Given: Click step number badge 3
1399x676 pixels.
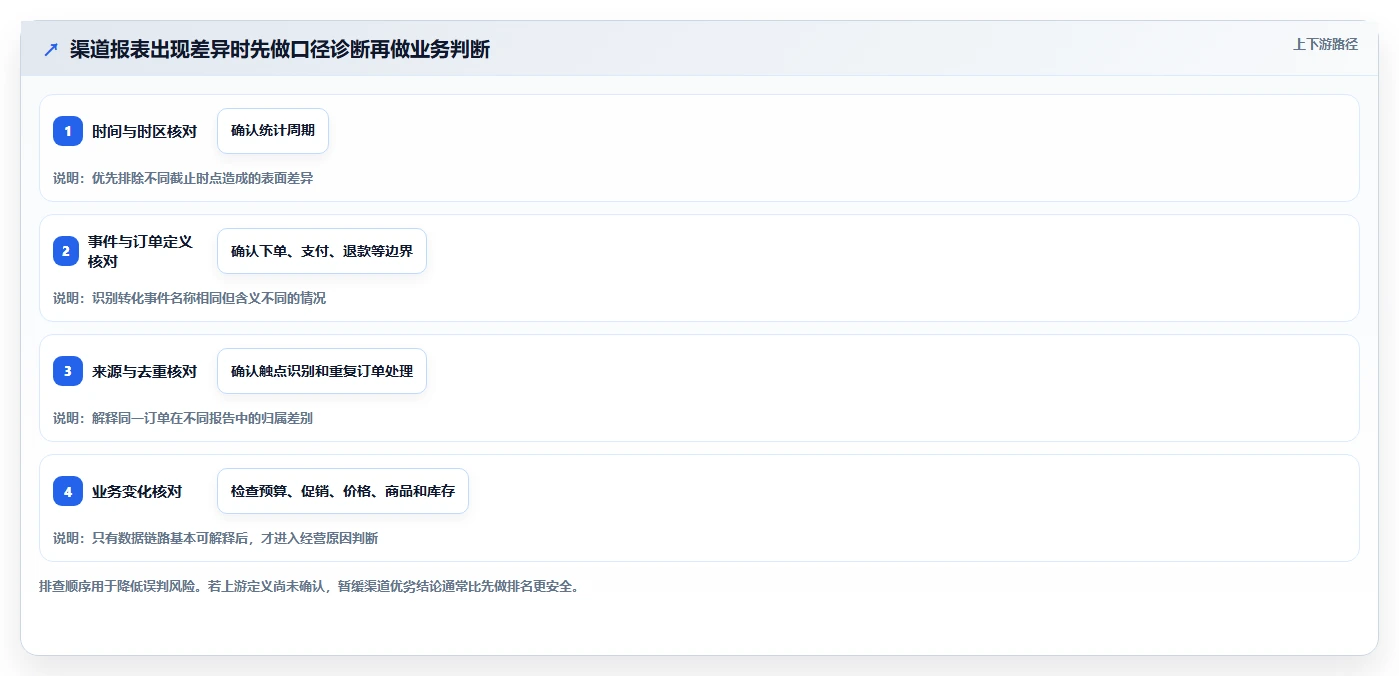Looking at the screenshot, I should pyautogui.click(x=68, y=371).
